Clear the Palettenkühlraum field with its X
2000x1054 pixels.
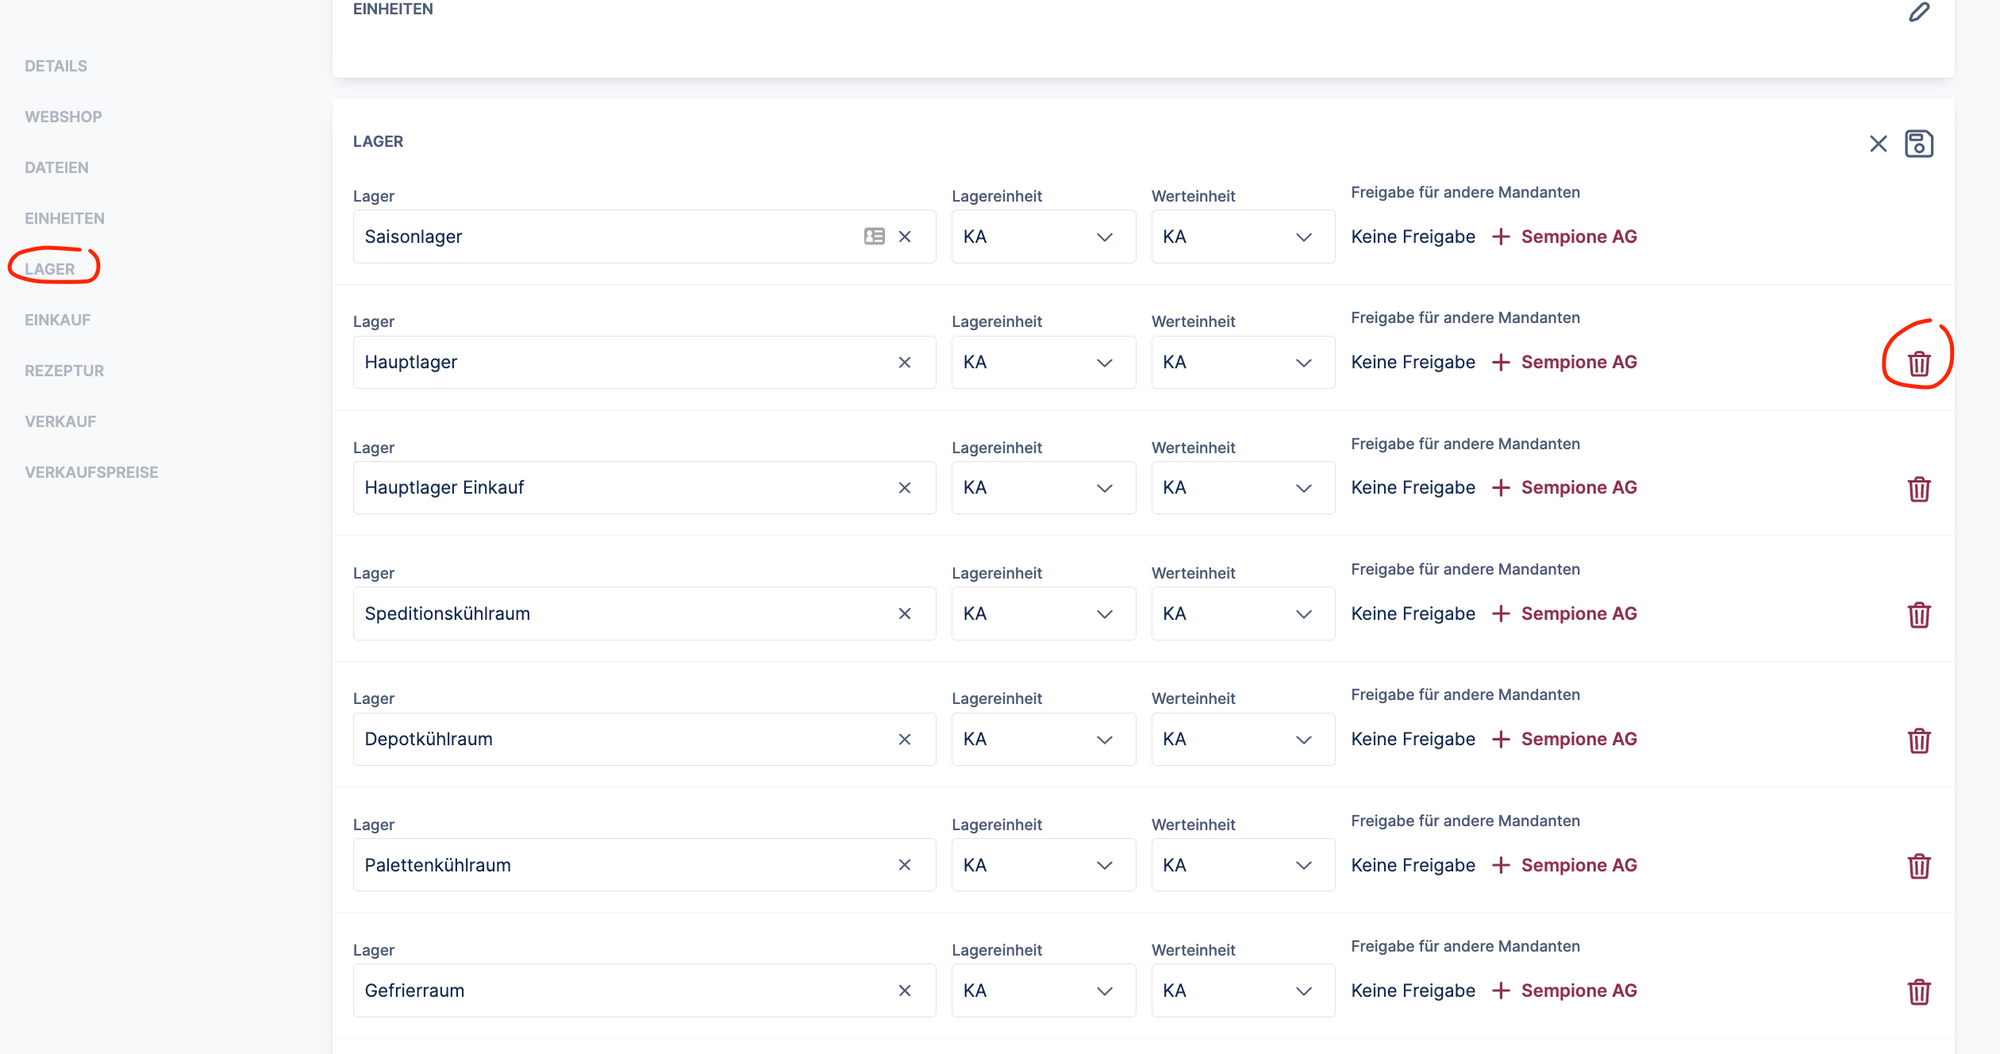click(x=904, y=865)
